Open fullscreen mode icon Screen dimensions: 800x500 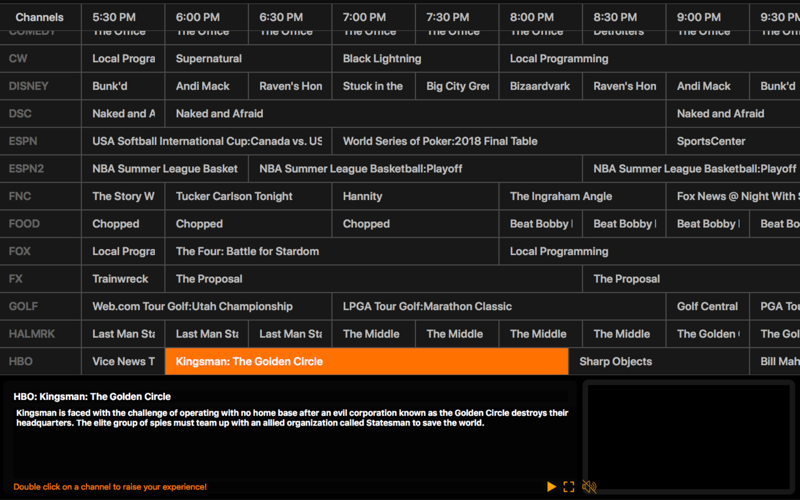tap(569, 486)
